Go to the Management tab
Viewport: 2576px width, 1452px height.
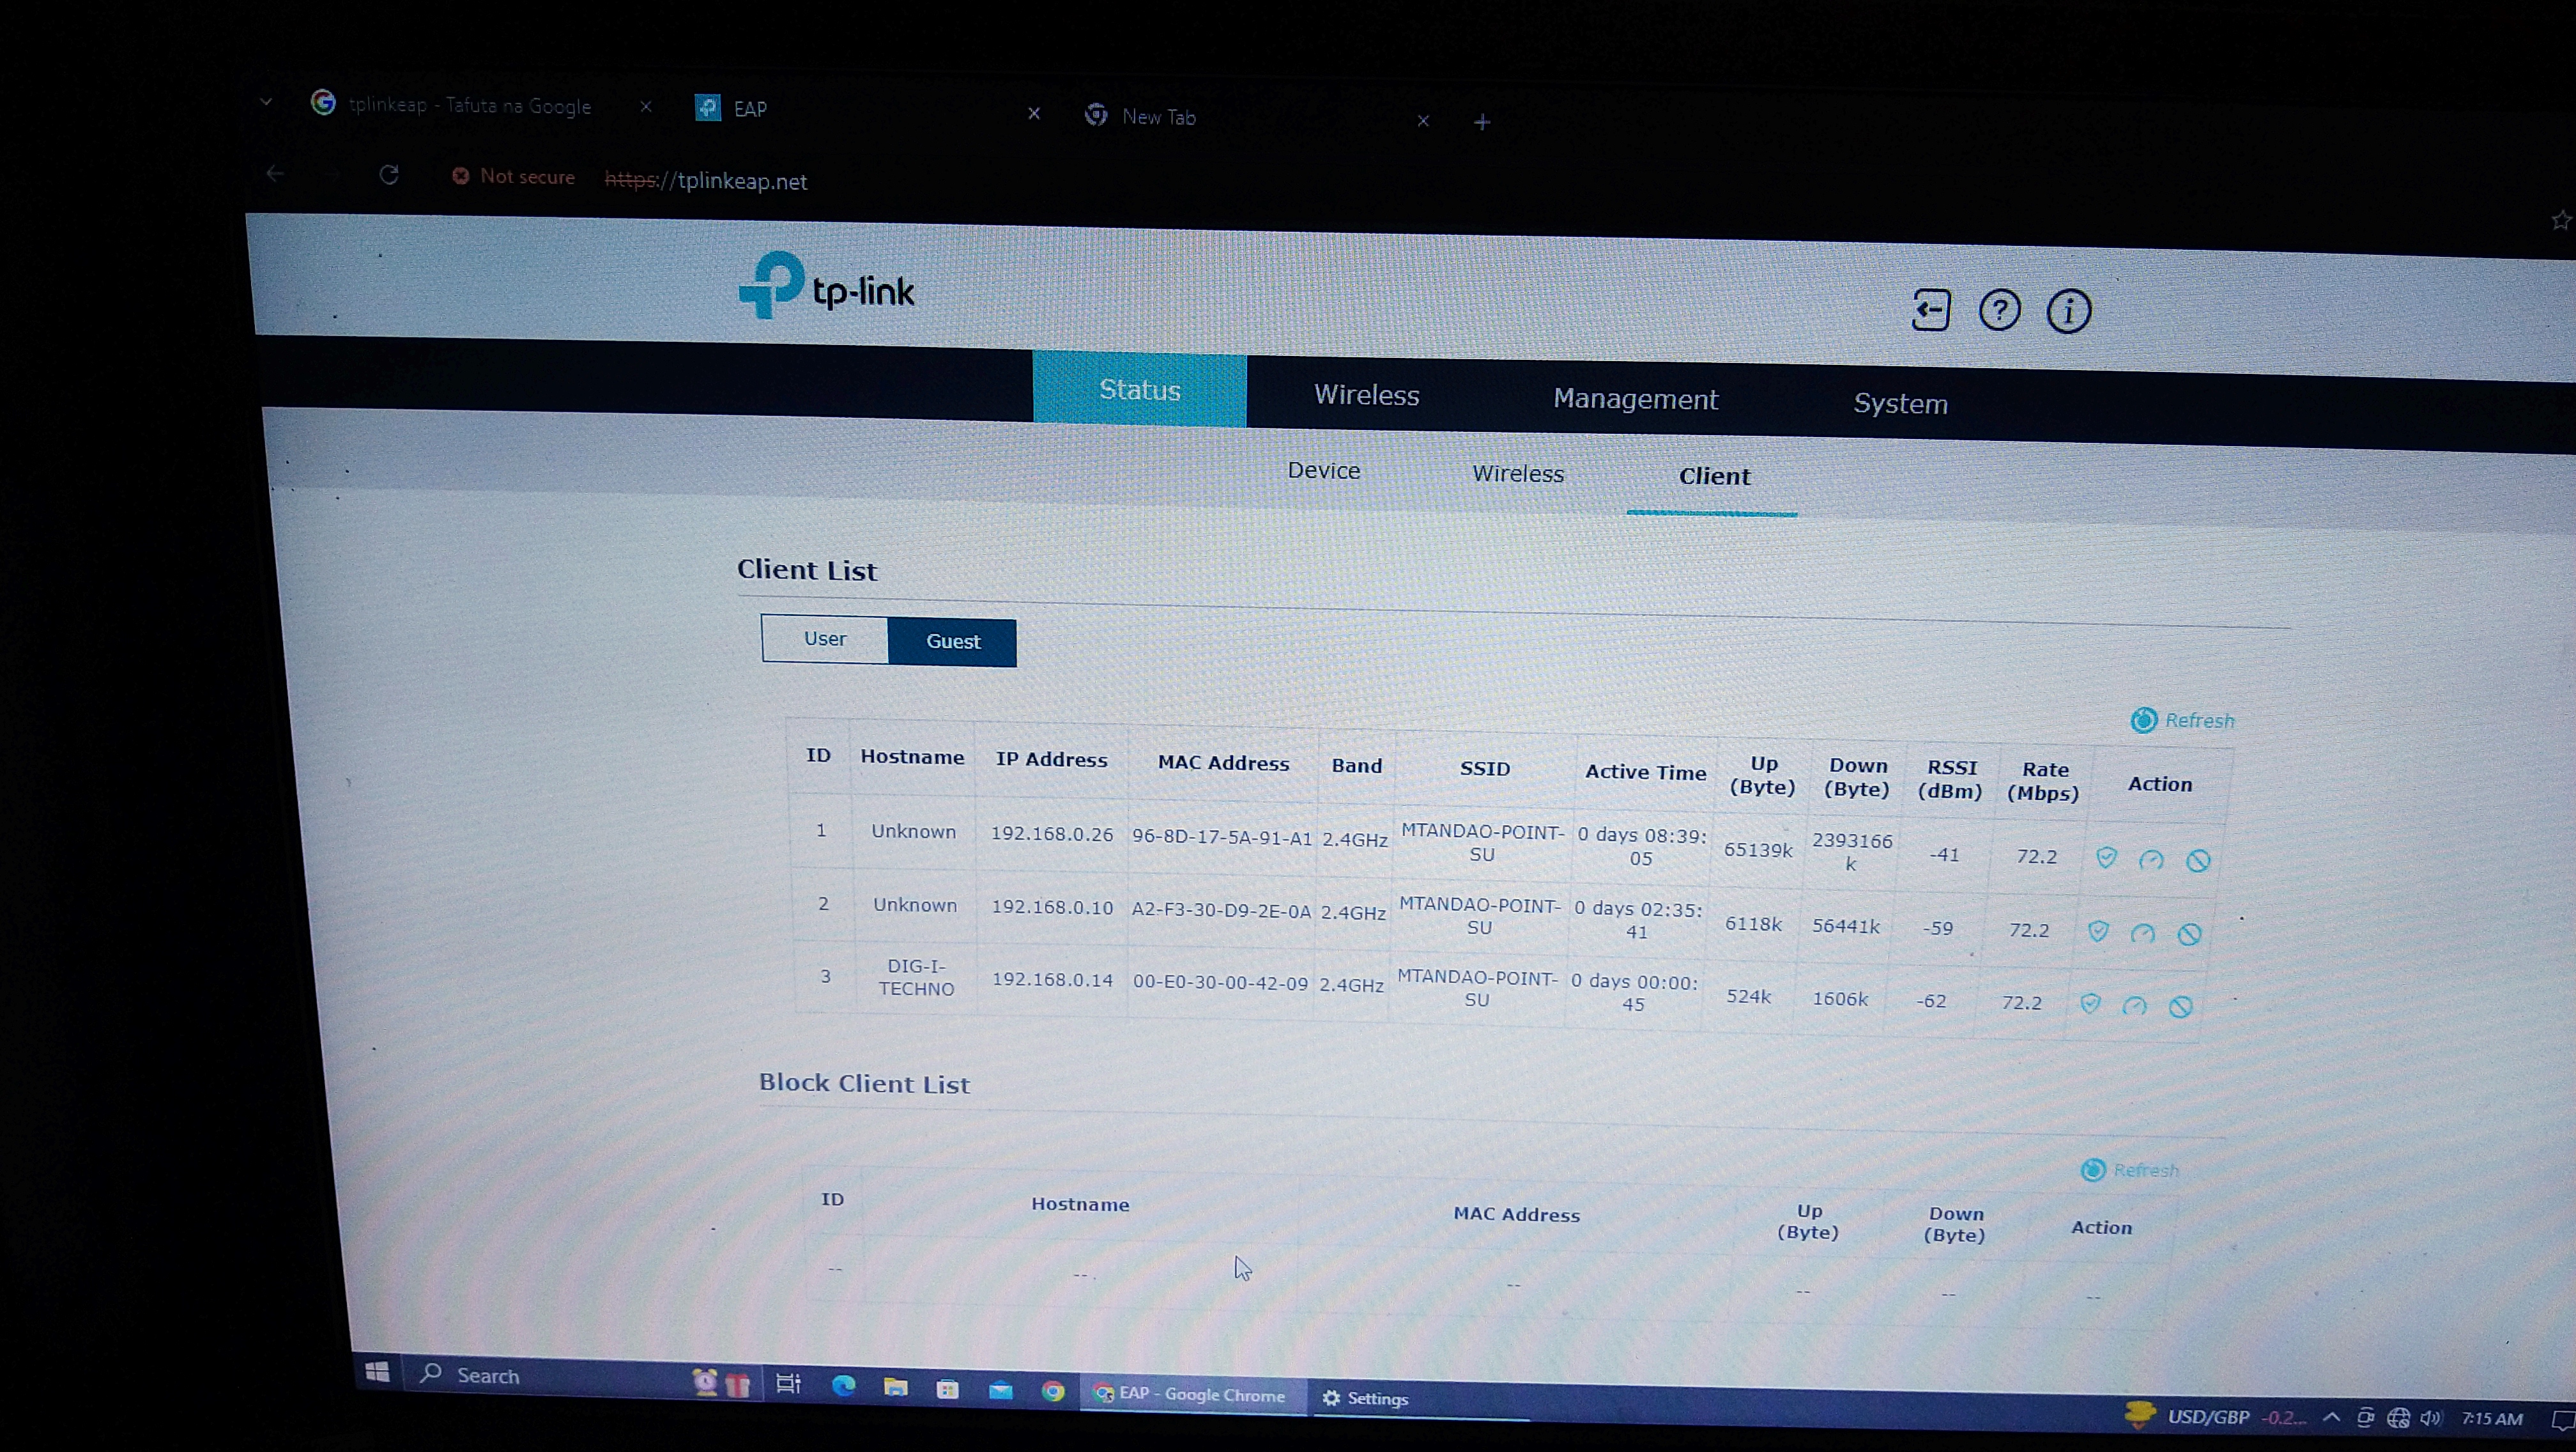[1635, 399]
